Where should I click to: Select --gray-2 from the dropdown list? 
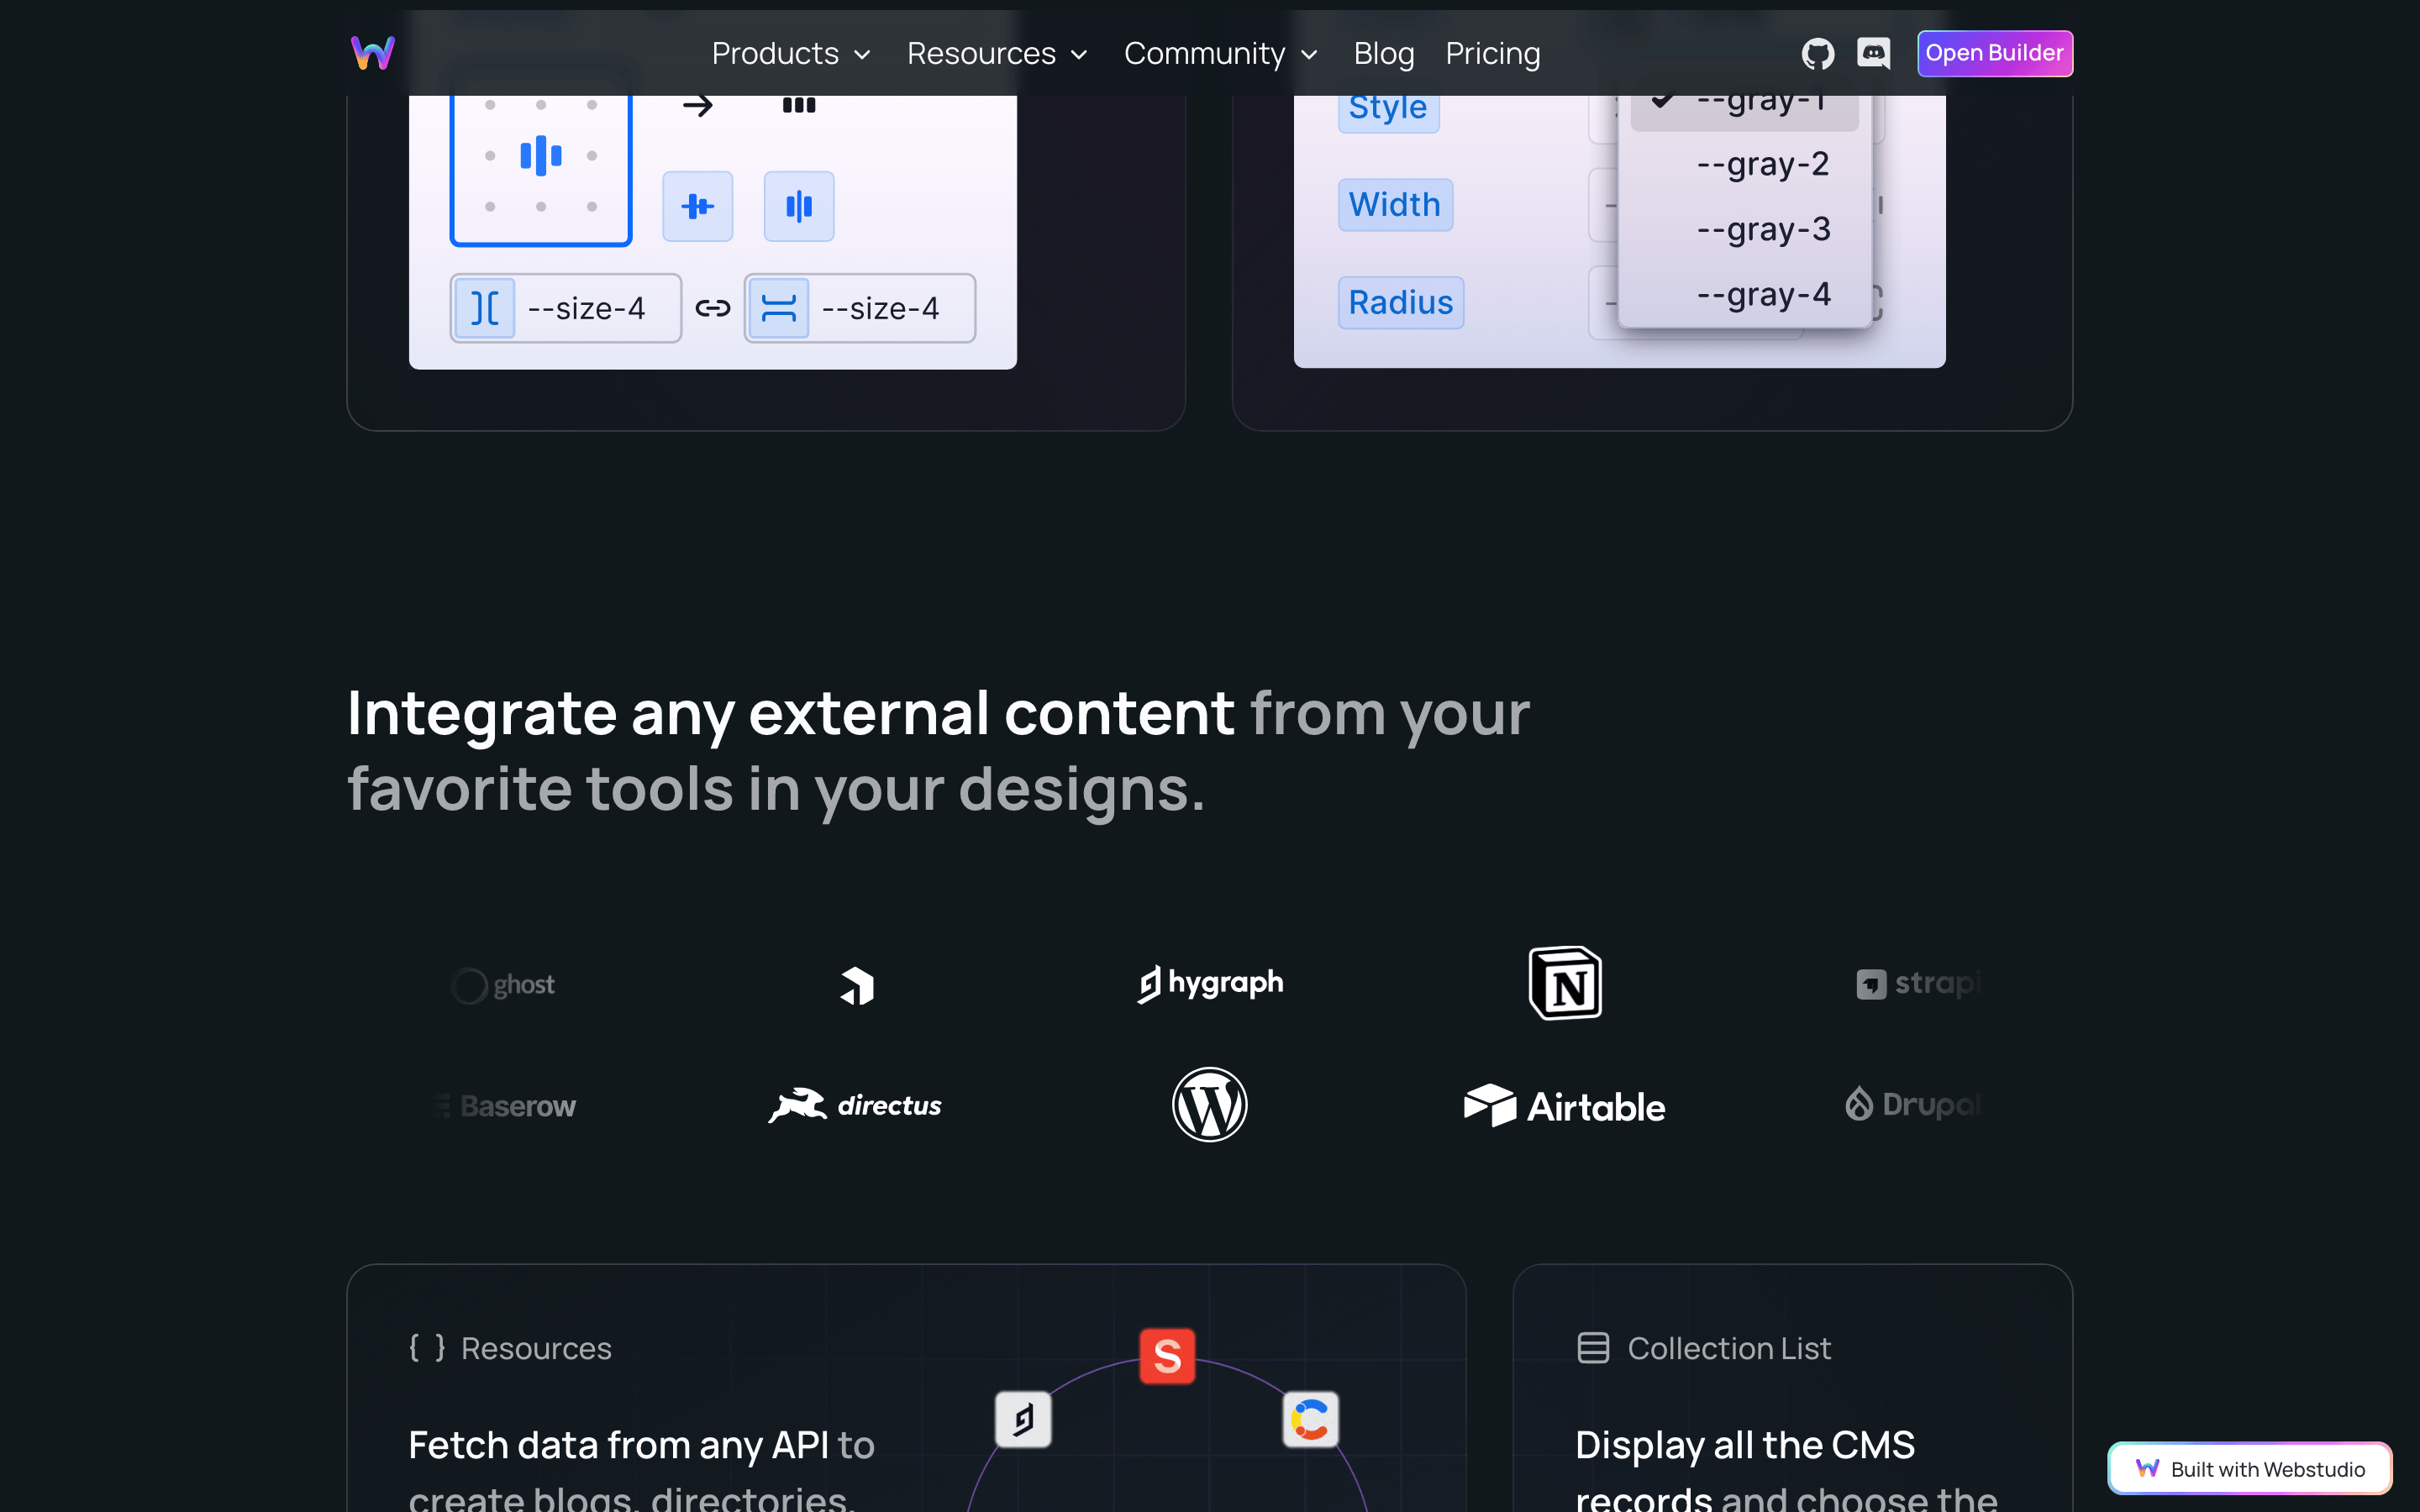tap(1745, 164)
